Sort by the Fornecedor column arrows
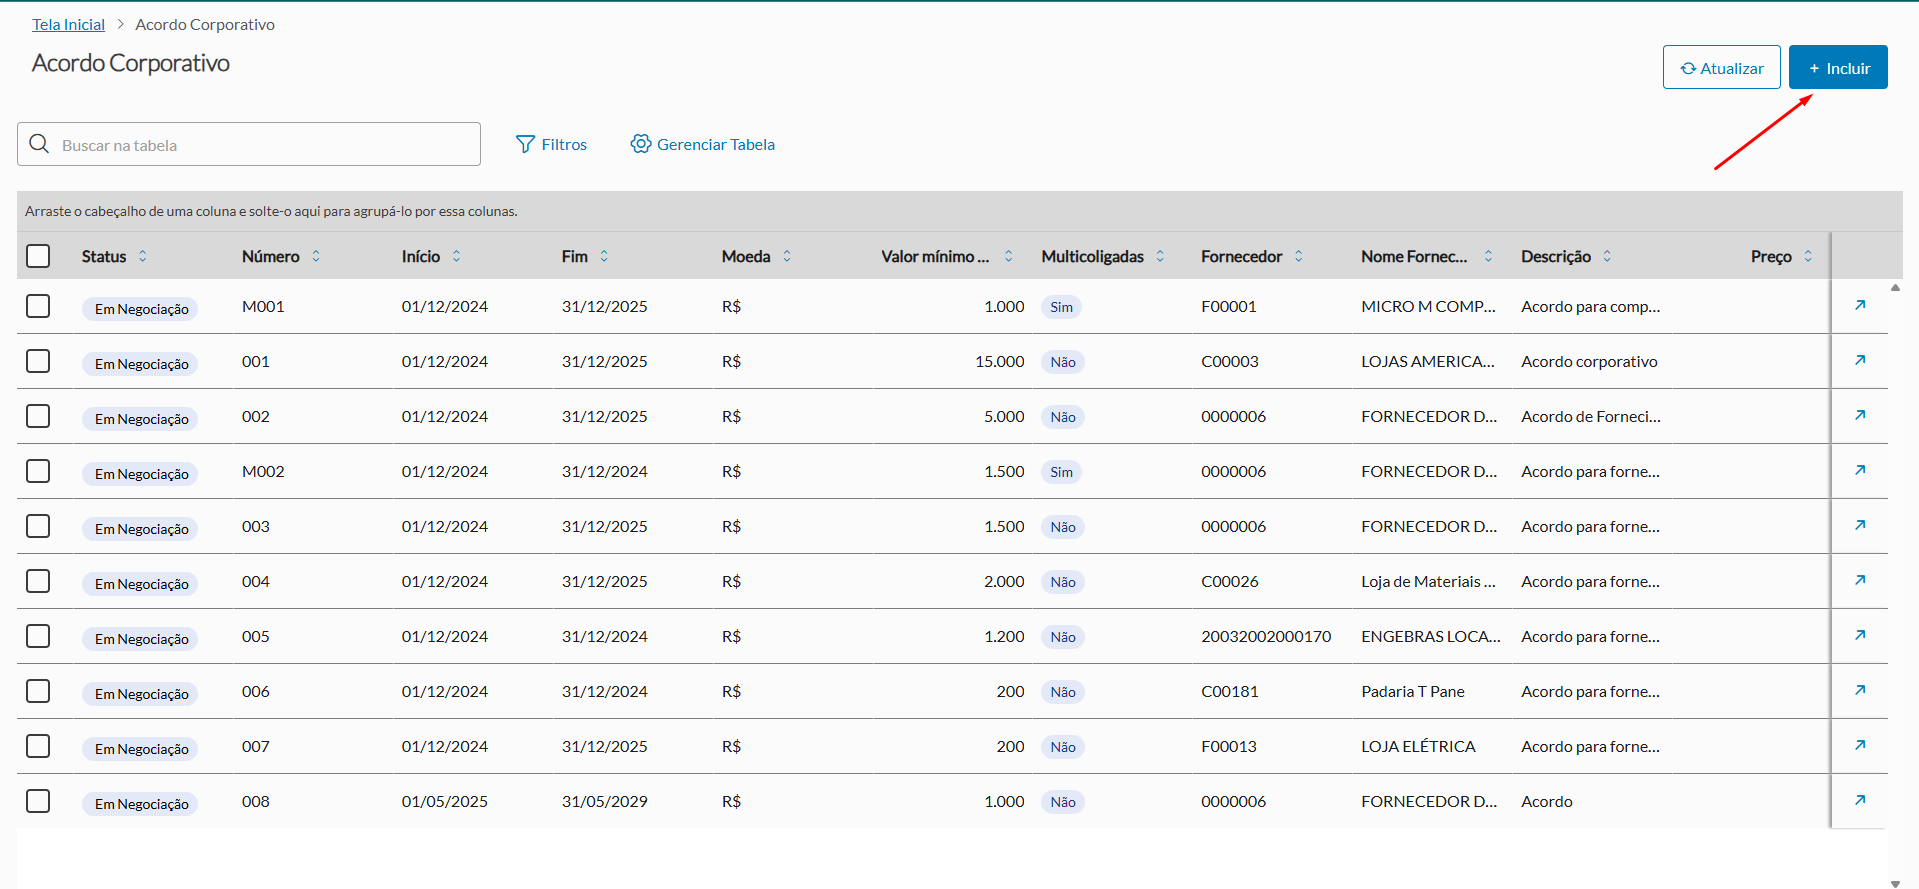 point(1298,256)
